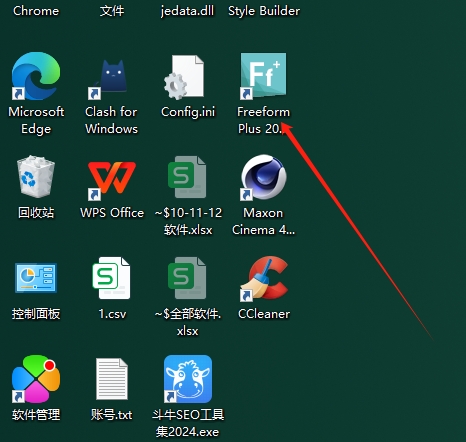
Task: Click the ~$10-11-12 软件.xlsx file name
Action: pos(188,221)
